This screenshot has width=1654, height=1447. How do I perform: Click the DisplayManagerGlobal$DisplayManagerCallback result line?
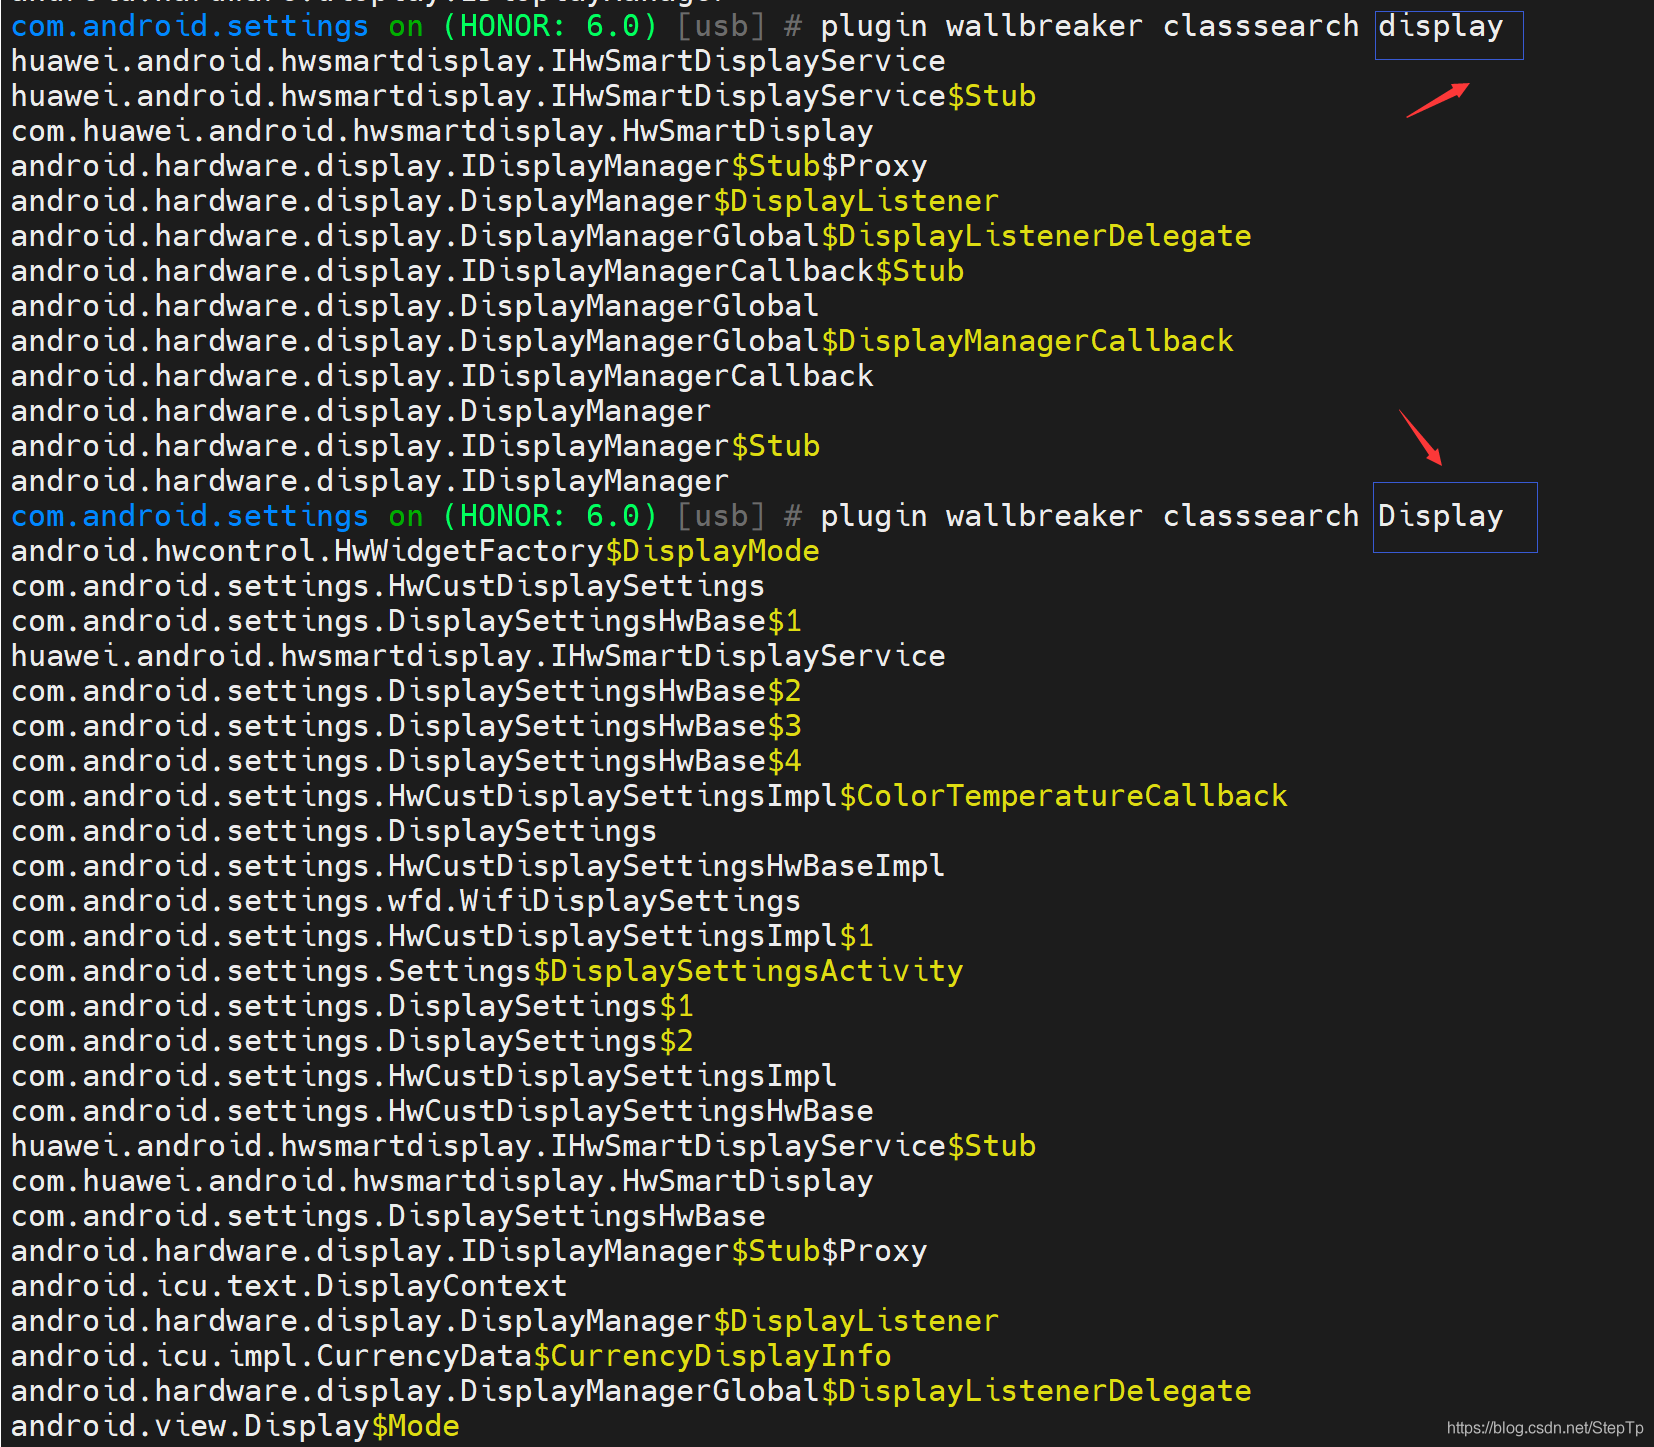(x=622, y=342)
